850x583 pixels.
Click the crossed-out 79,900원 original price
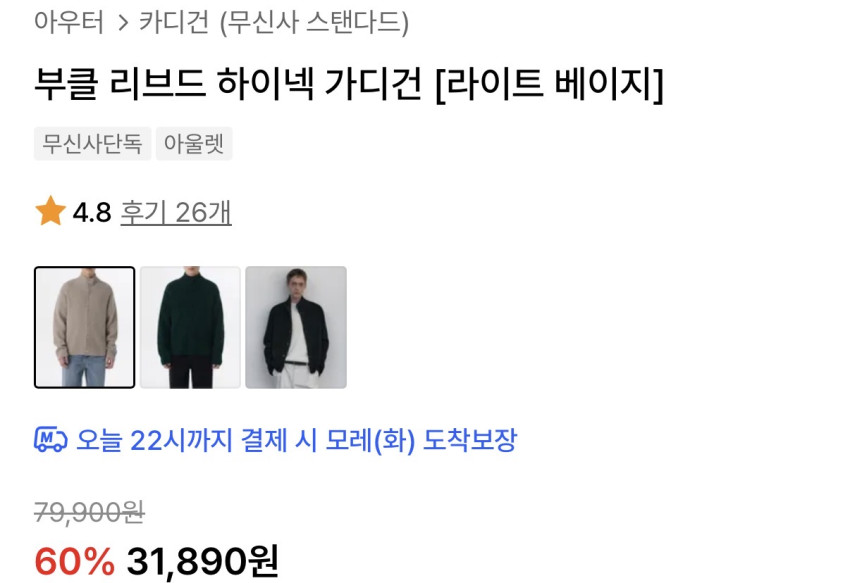pos(89,512)
